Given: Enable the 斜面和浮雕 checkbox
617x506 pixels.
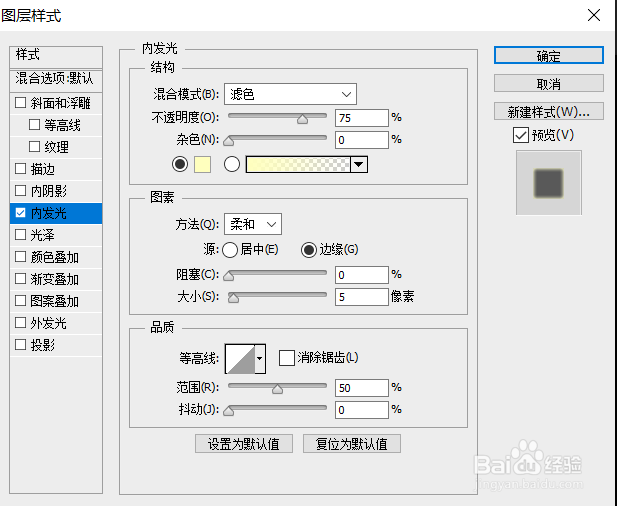Looking at the screenshot, I should coord(20,103).
